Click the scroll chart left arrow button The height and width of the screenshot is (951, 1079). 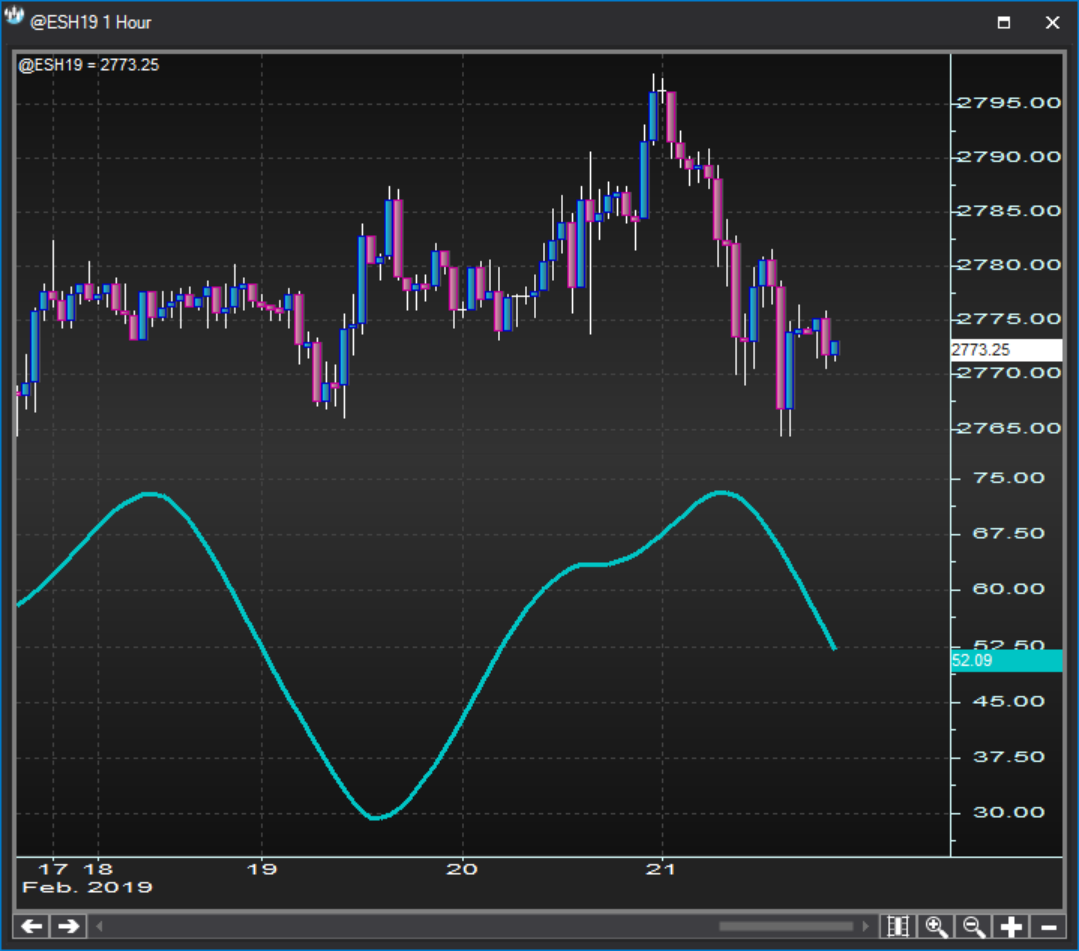point(32,926)
